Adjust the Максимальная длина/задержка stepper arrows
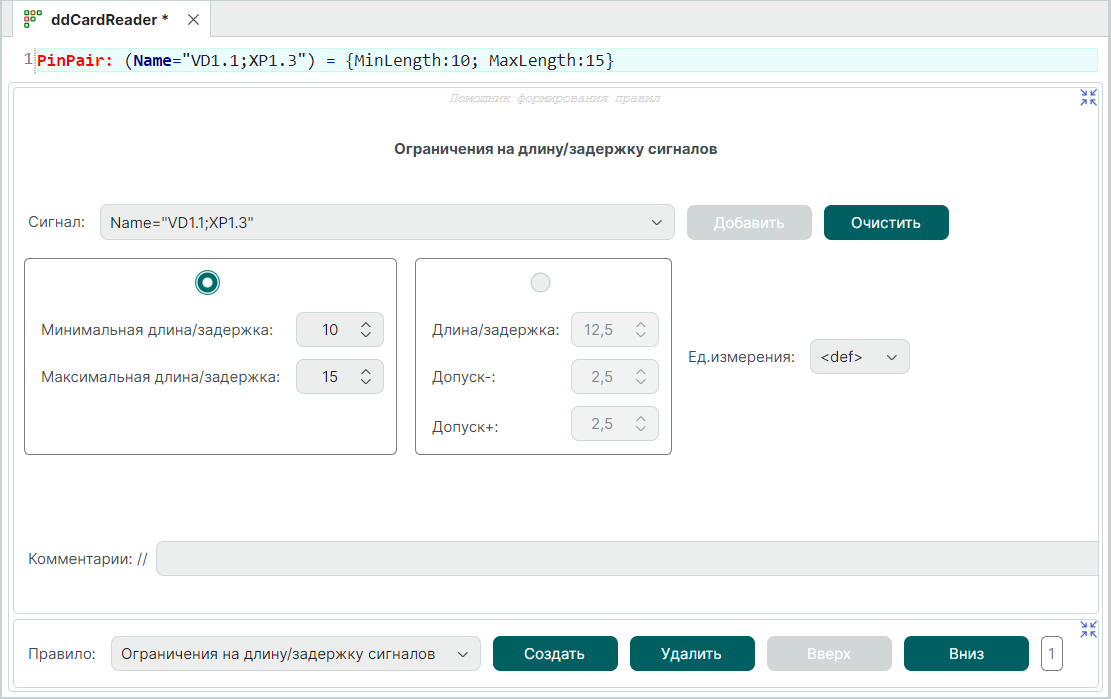Screen dimensions: 1111x699 (x=366, y=377)
